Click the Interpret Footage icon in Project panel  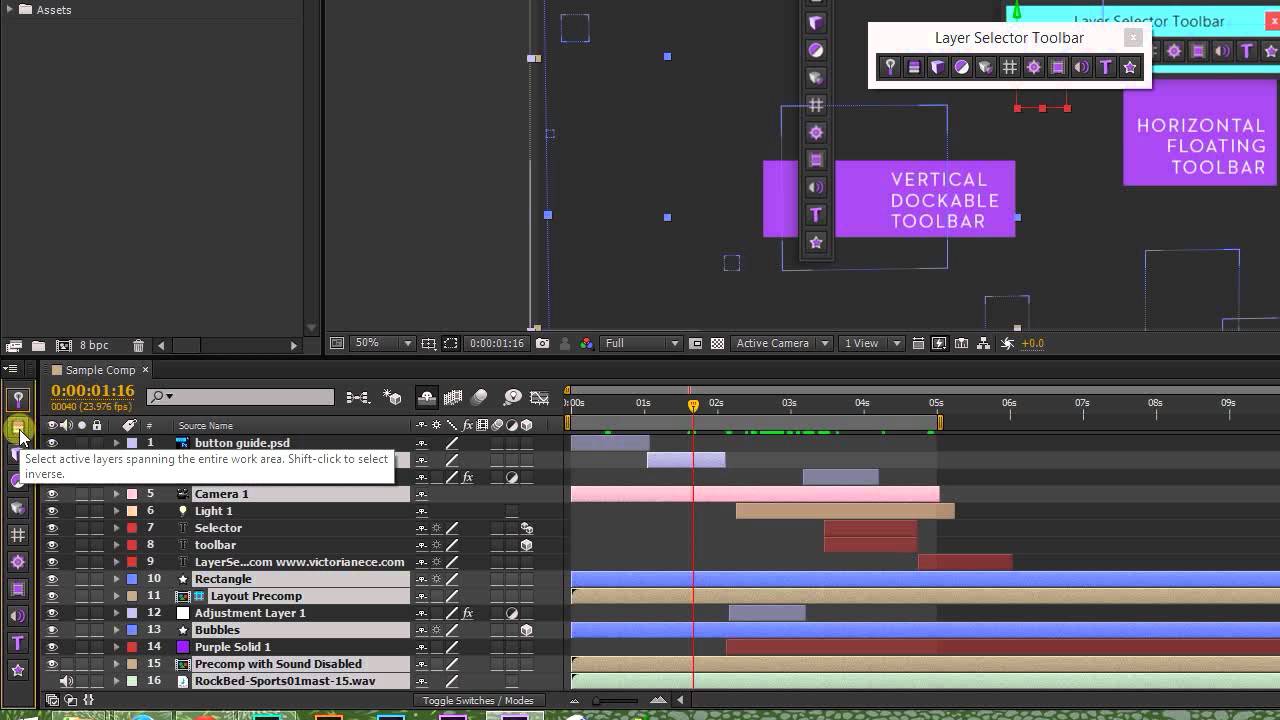click(14, 345)
